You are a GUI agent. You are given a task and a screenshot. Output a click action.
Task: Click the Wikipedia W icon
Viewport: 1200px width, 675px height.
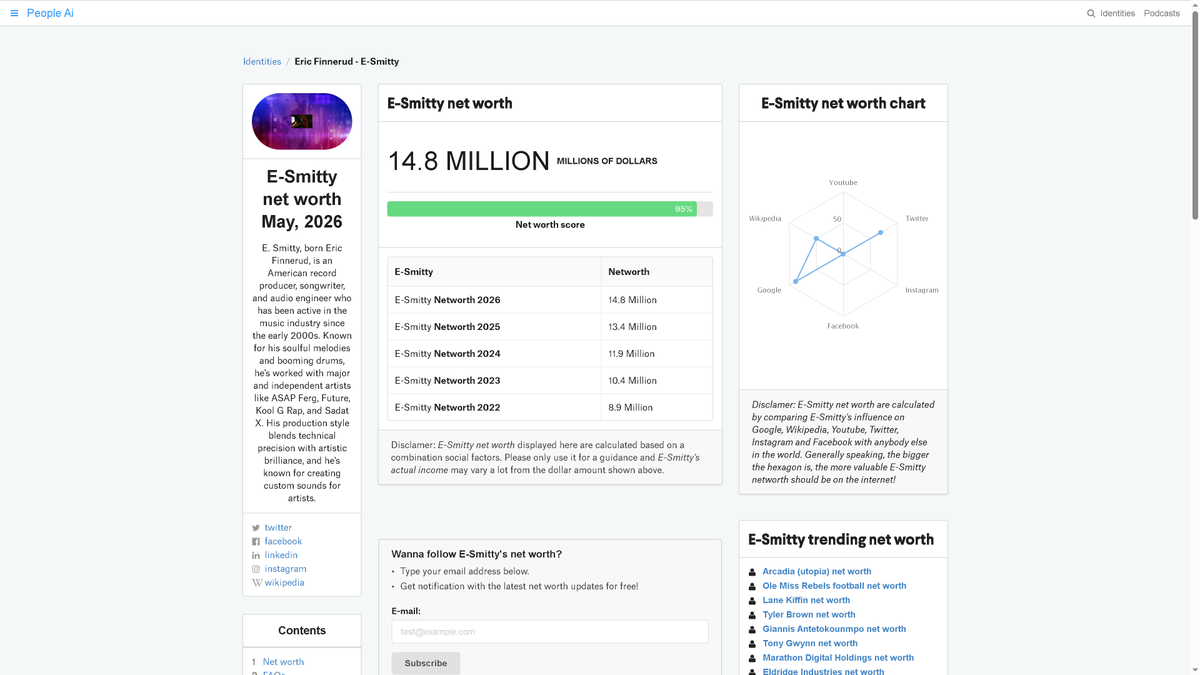click(x=257, y=582)
